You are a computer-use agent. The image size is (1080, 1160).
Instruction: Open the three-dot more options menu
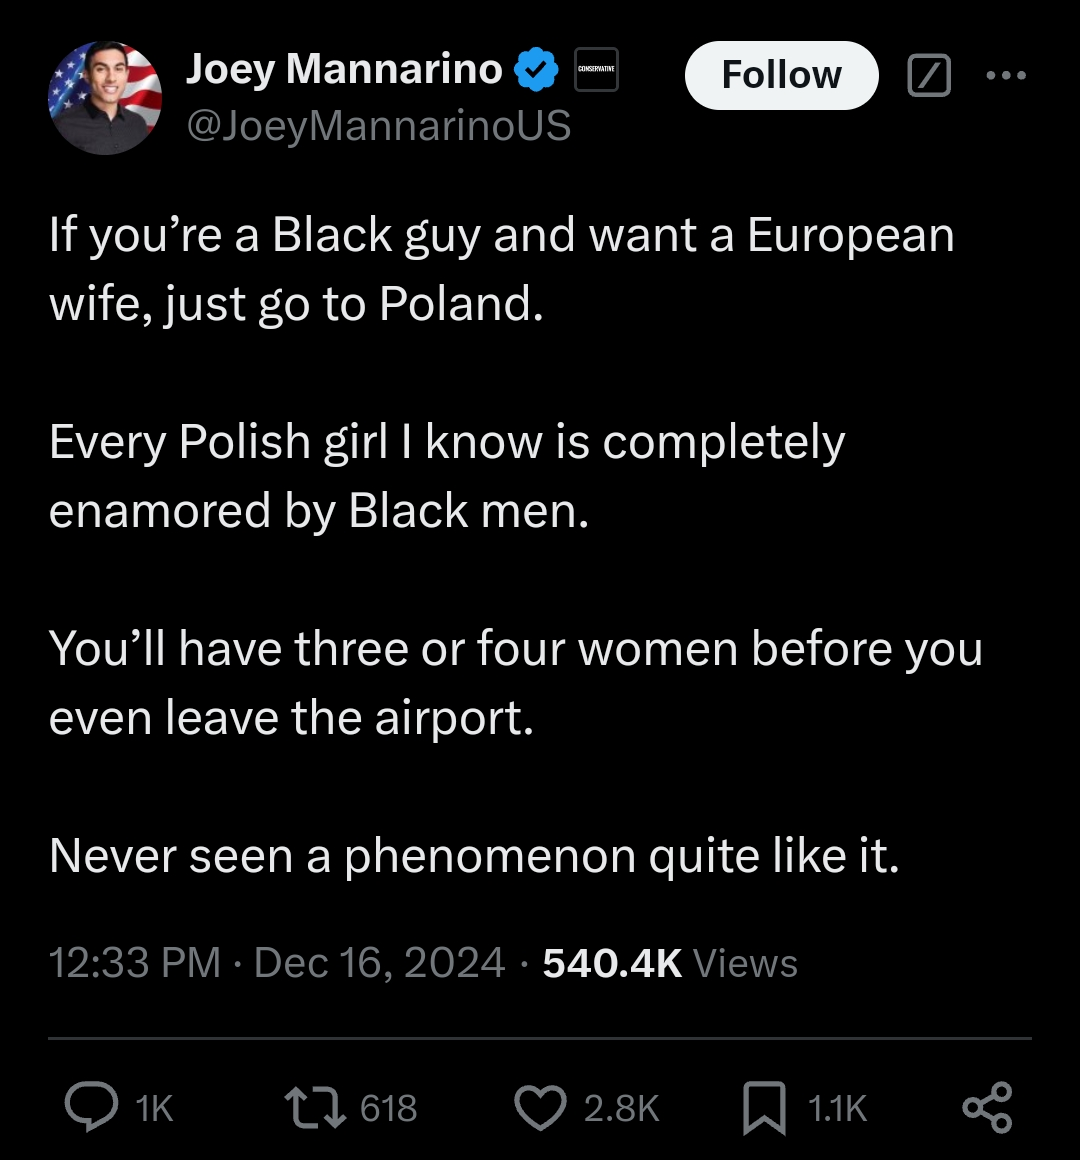click(x=1006, y=75)
